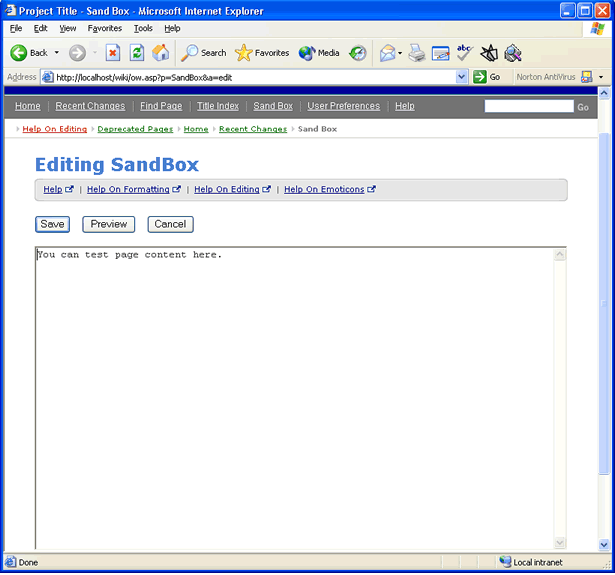Click the Research magnifier icon

point(513,53)
